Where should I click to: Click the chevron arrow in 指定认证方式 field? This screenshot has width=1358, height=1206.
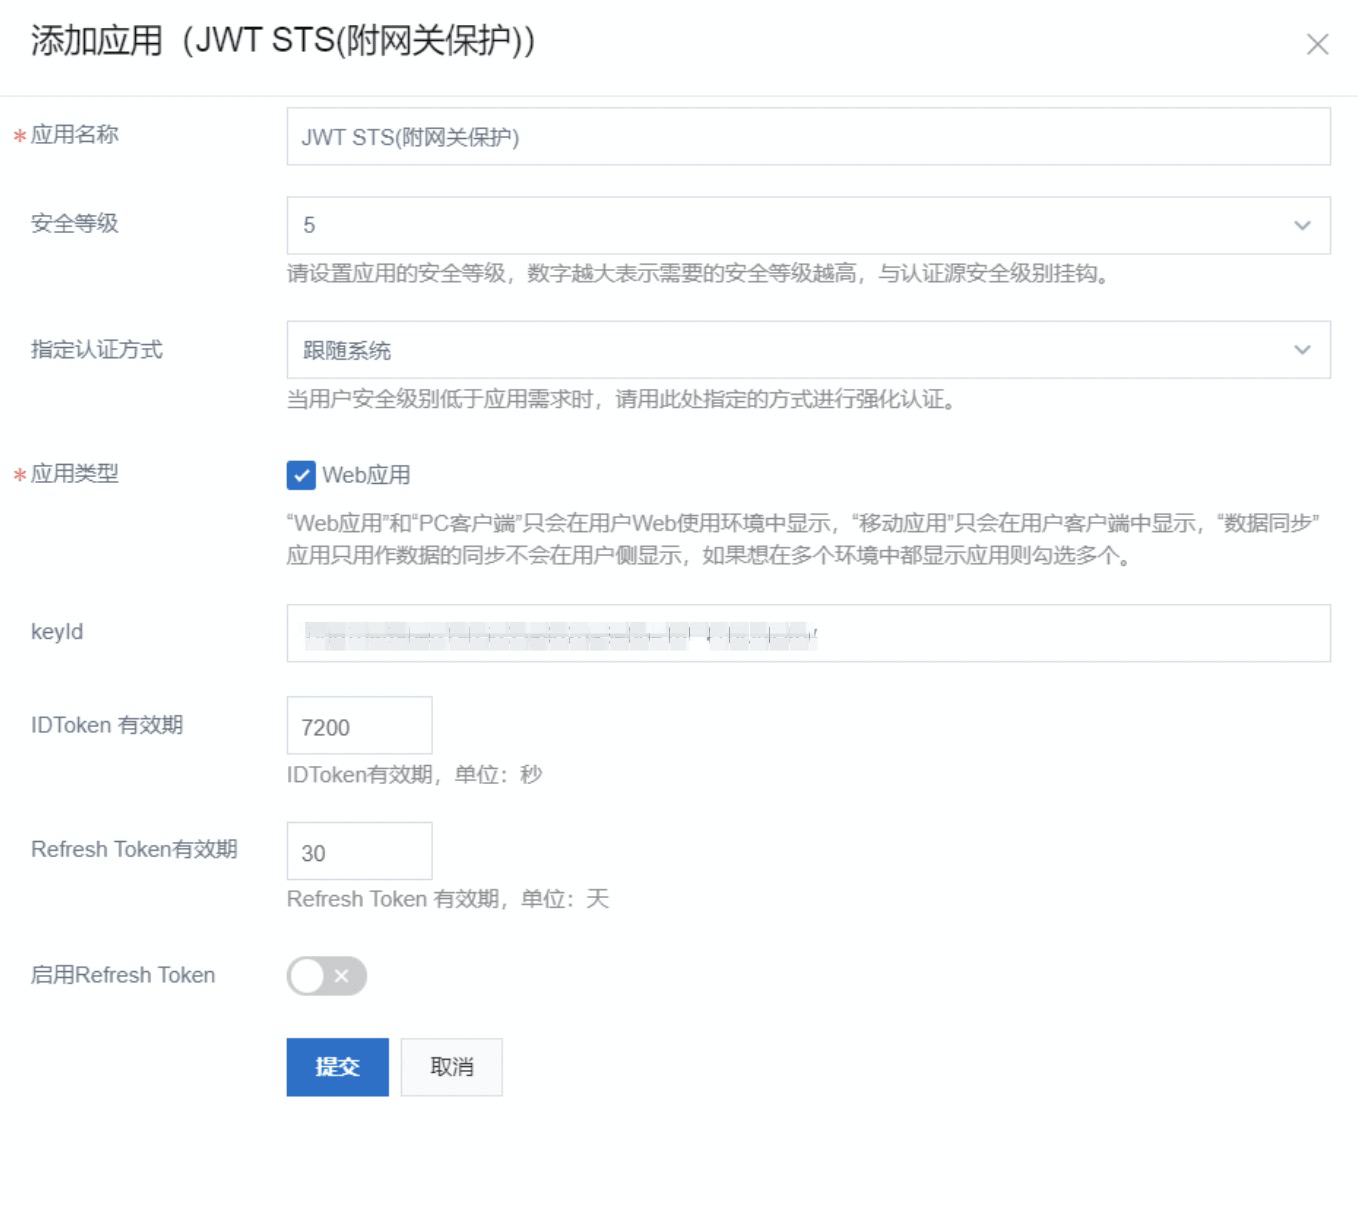point(1302,350)
